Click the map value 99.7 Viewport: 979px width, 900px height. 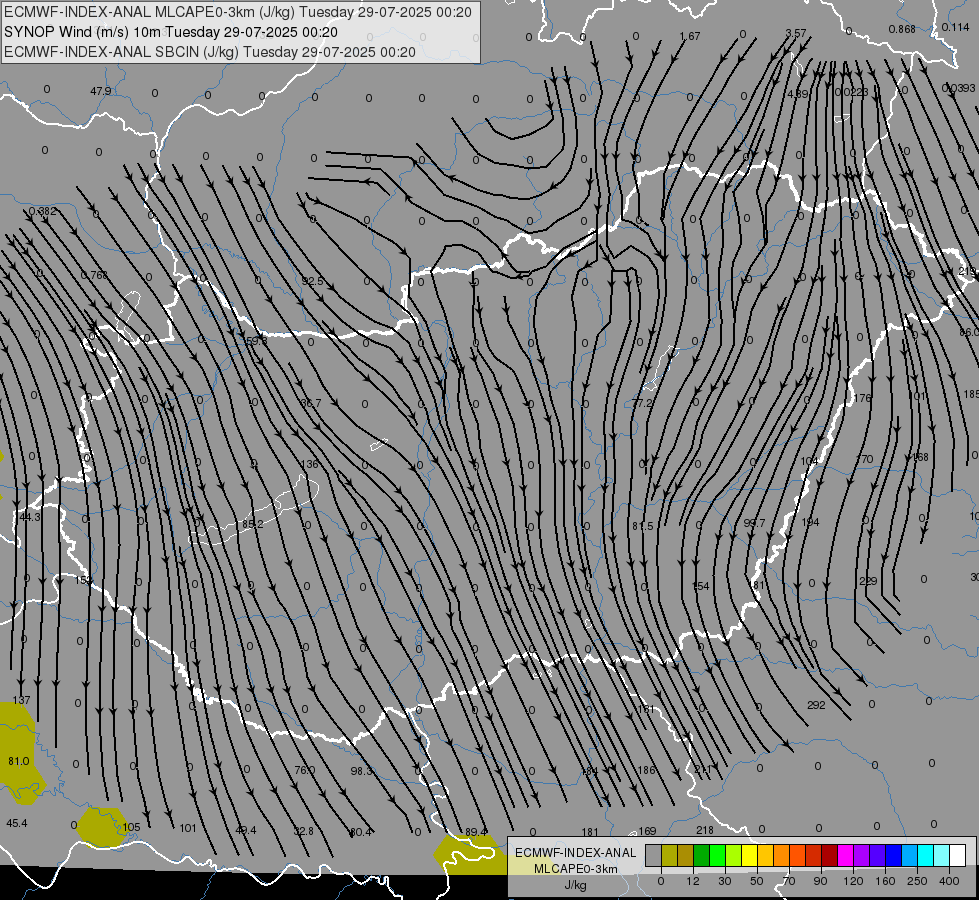pyautogui.click(x=754, y=523)
